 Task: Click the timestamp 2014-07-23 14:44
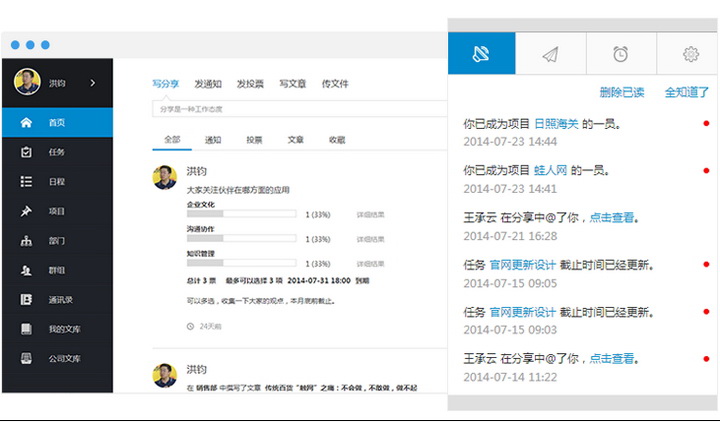pyautogui.click(x=510, y=141)
